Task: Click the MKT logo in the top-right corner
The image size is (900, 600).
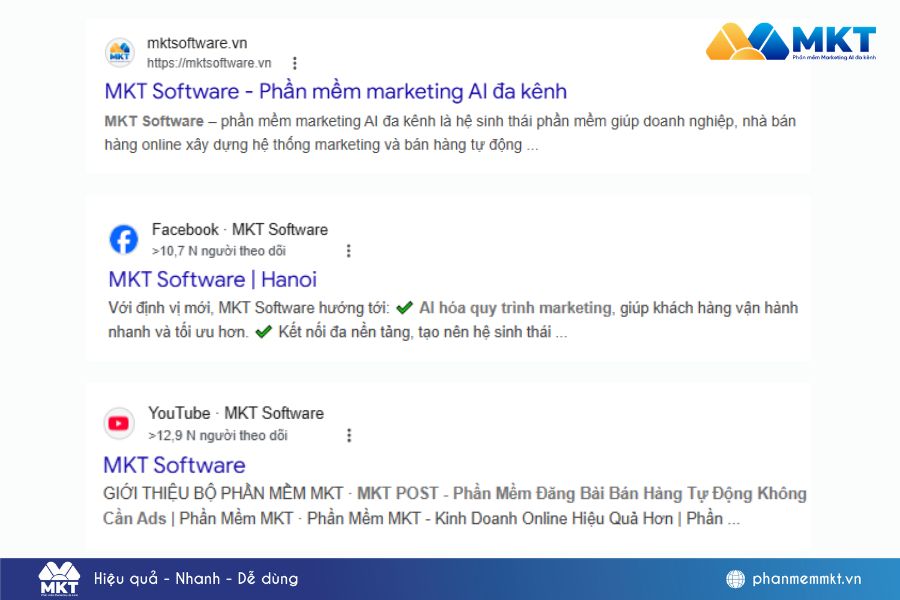Action: (791, 42)
